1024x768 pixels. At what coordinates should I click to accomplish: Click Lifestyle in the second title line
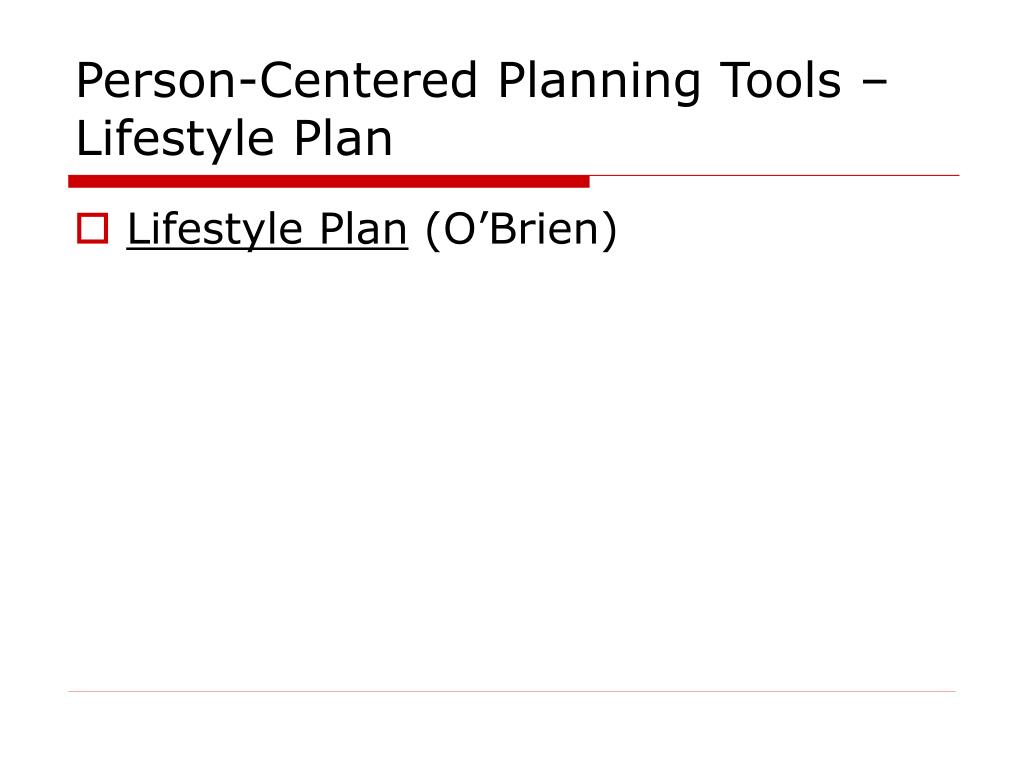(x=174, y=139)
